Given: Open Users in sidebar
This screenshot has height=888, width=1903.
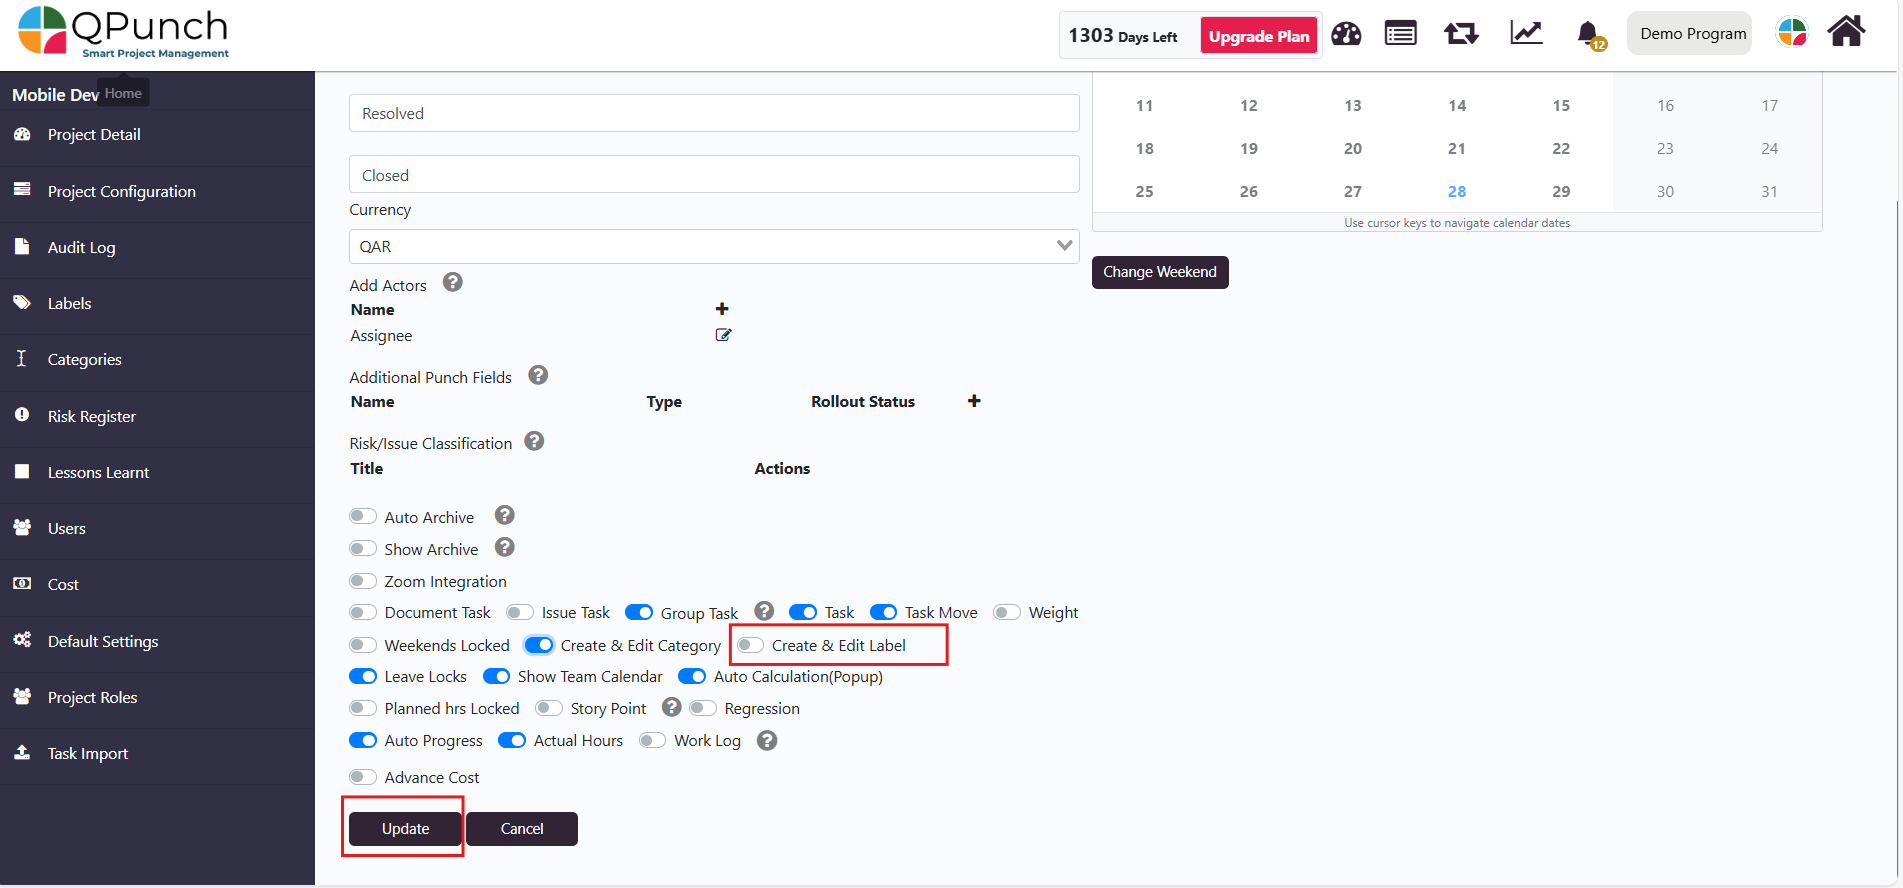Looking at the screenshot, I should tap(67, 528).
